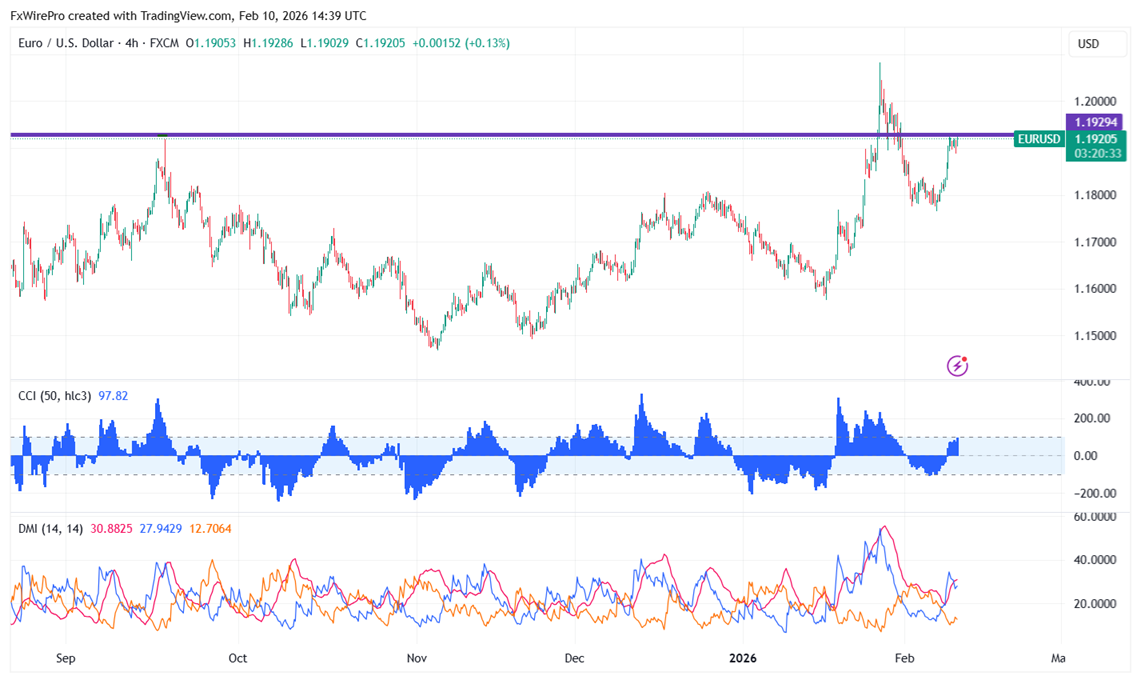Click the 1.18000 price axis label
Screen dimensions: 1132x679
click(x=1094, y=195)
